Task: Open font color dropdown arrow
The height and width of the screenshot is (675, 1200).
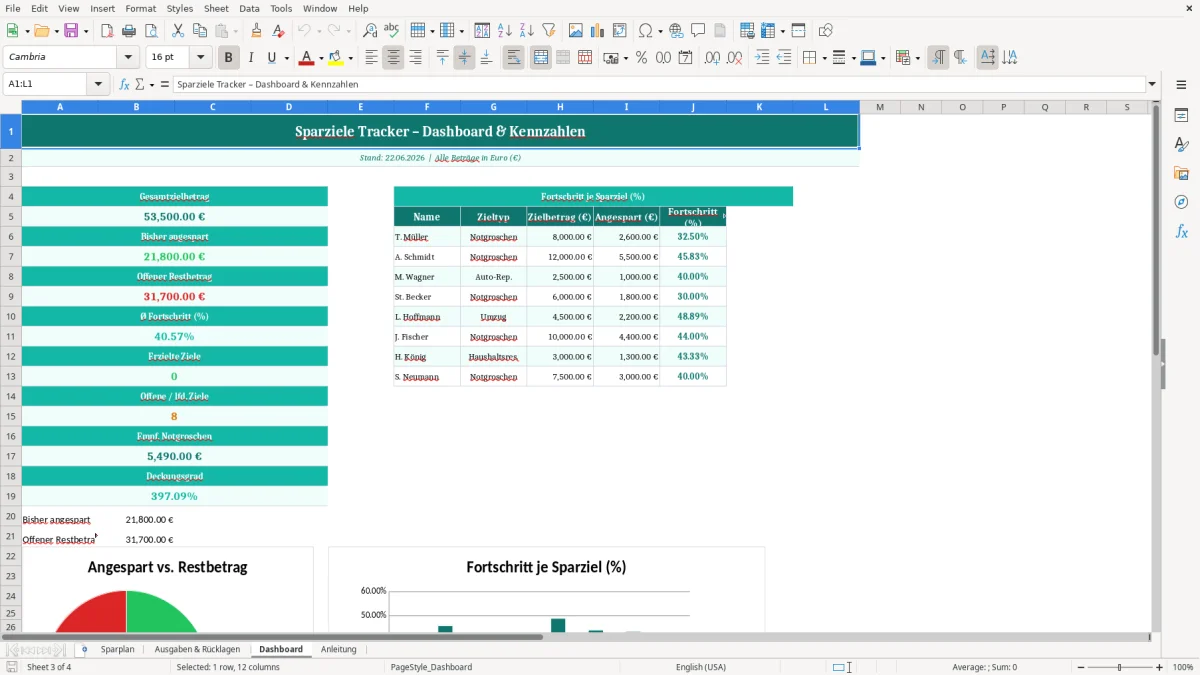Action: pyautogui.click(x=322, y=58)
